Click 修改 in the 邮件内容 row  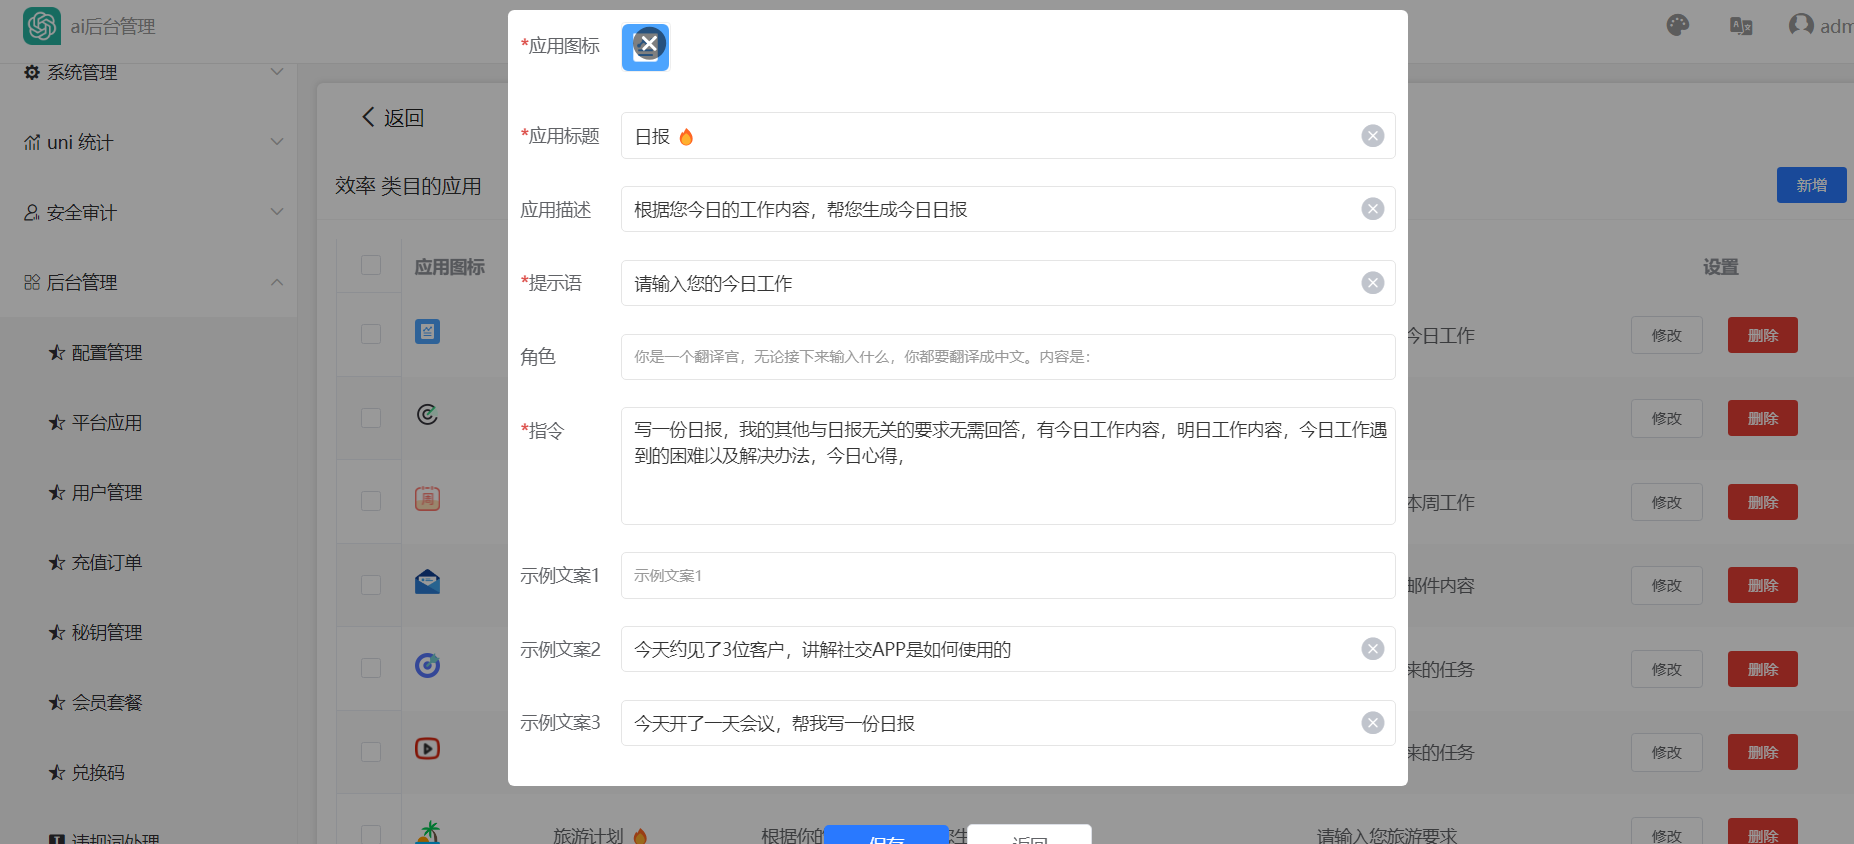pyautogui.click(x=1666, y=585)
